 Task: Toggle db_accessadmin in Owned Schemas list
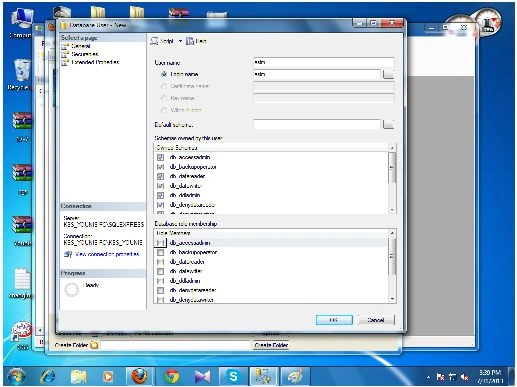(x=160, y=157)
